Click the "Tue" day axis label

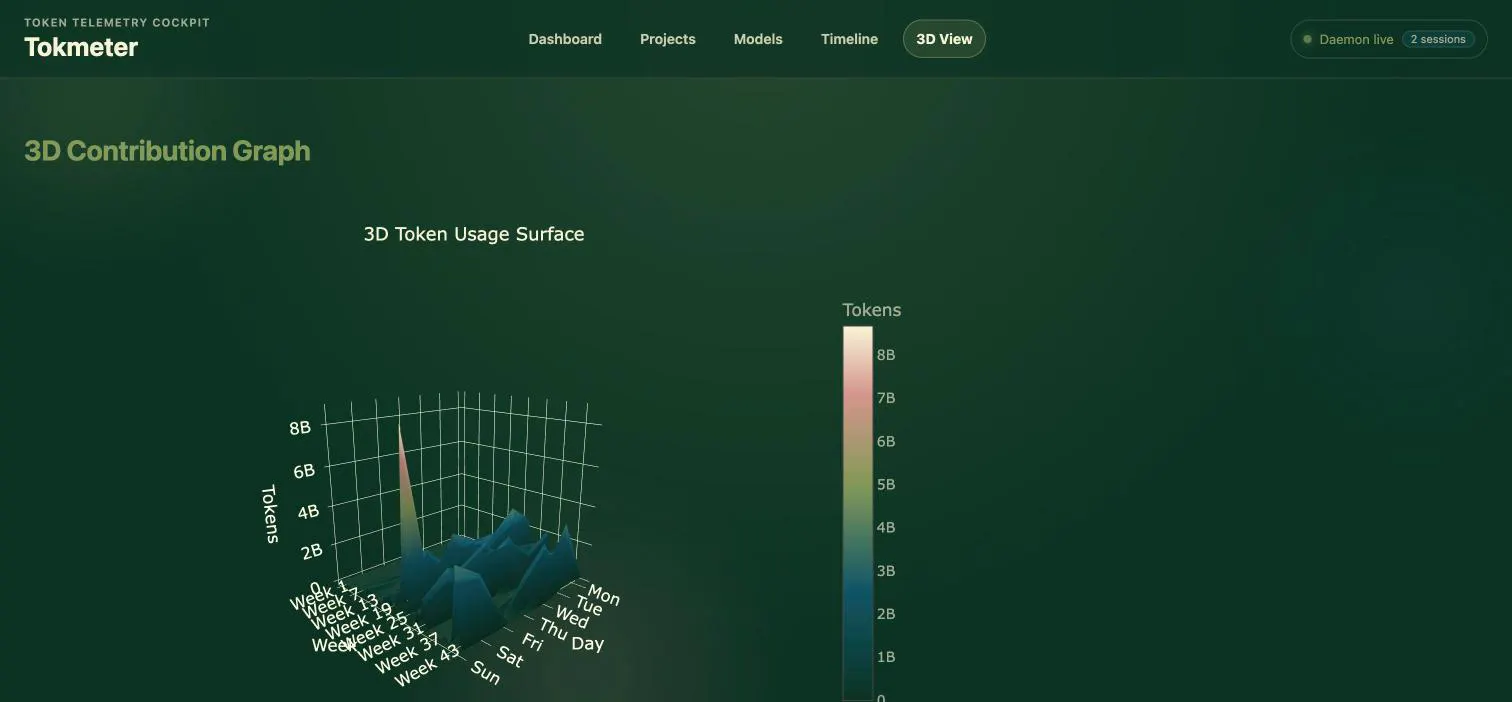(x=589, y=606)
